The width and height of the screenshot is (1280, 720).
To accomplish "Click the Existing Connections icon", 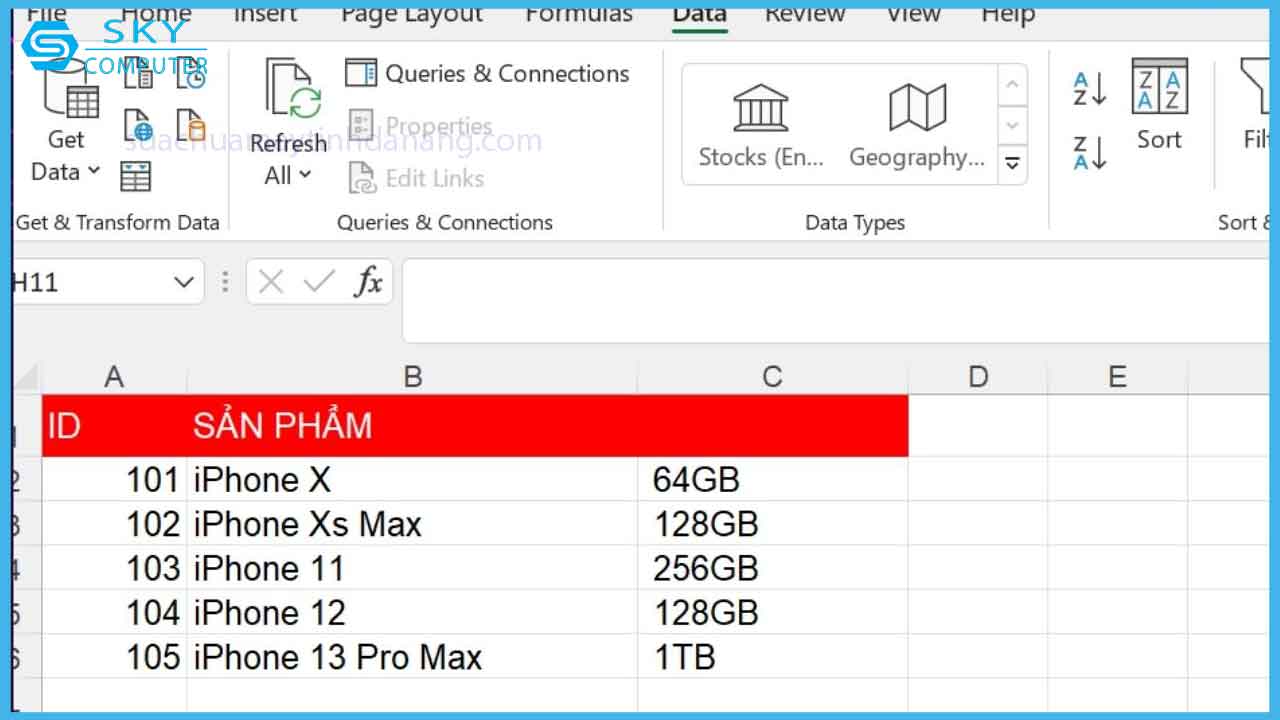I will (191, 125).
